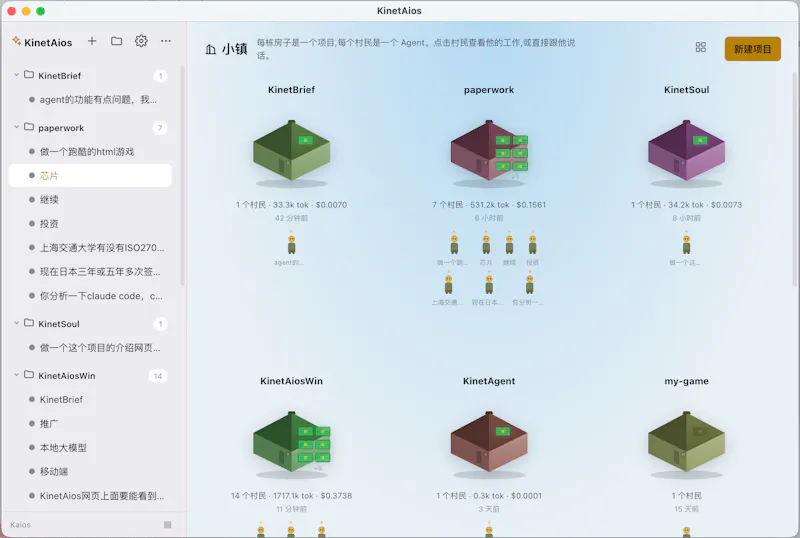Open the 本地大模型 conversation
The width and height of the screenshot is (800, 538).
point(90,448)
